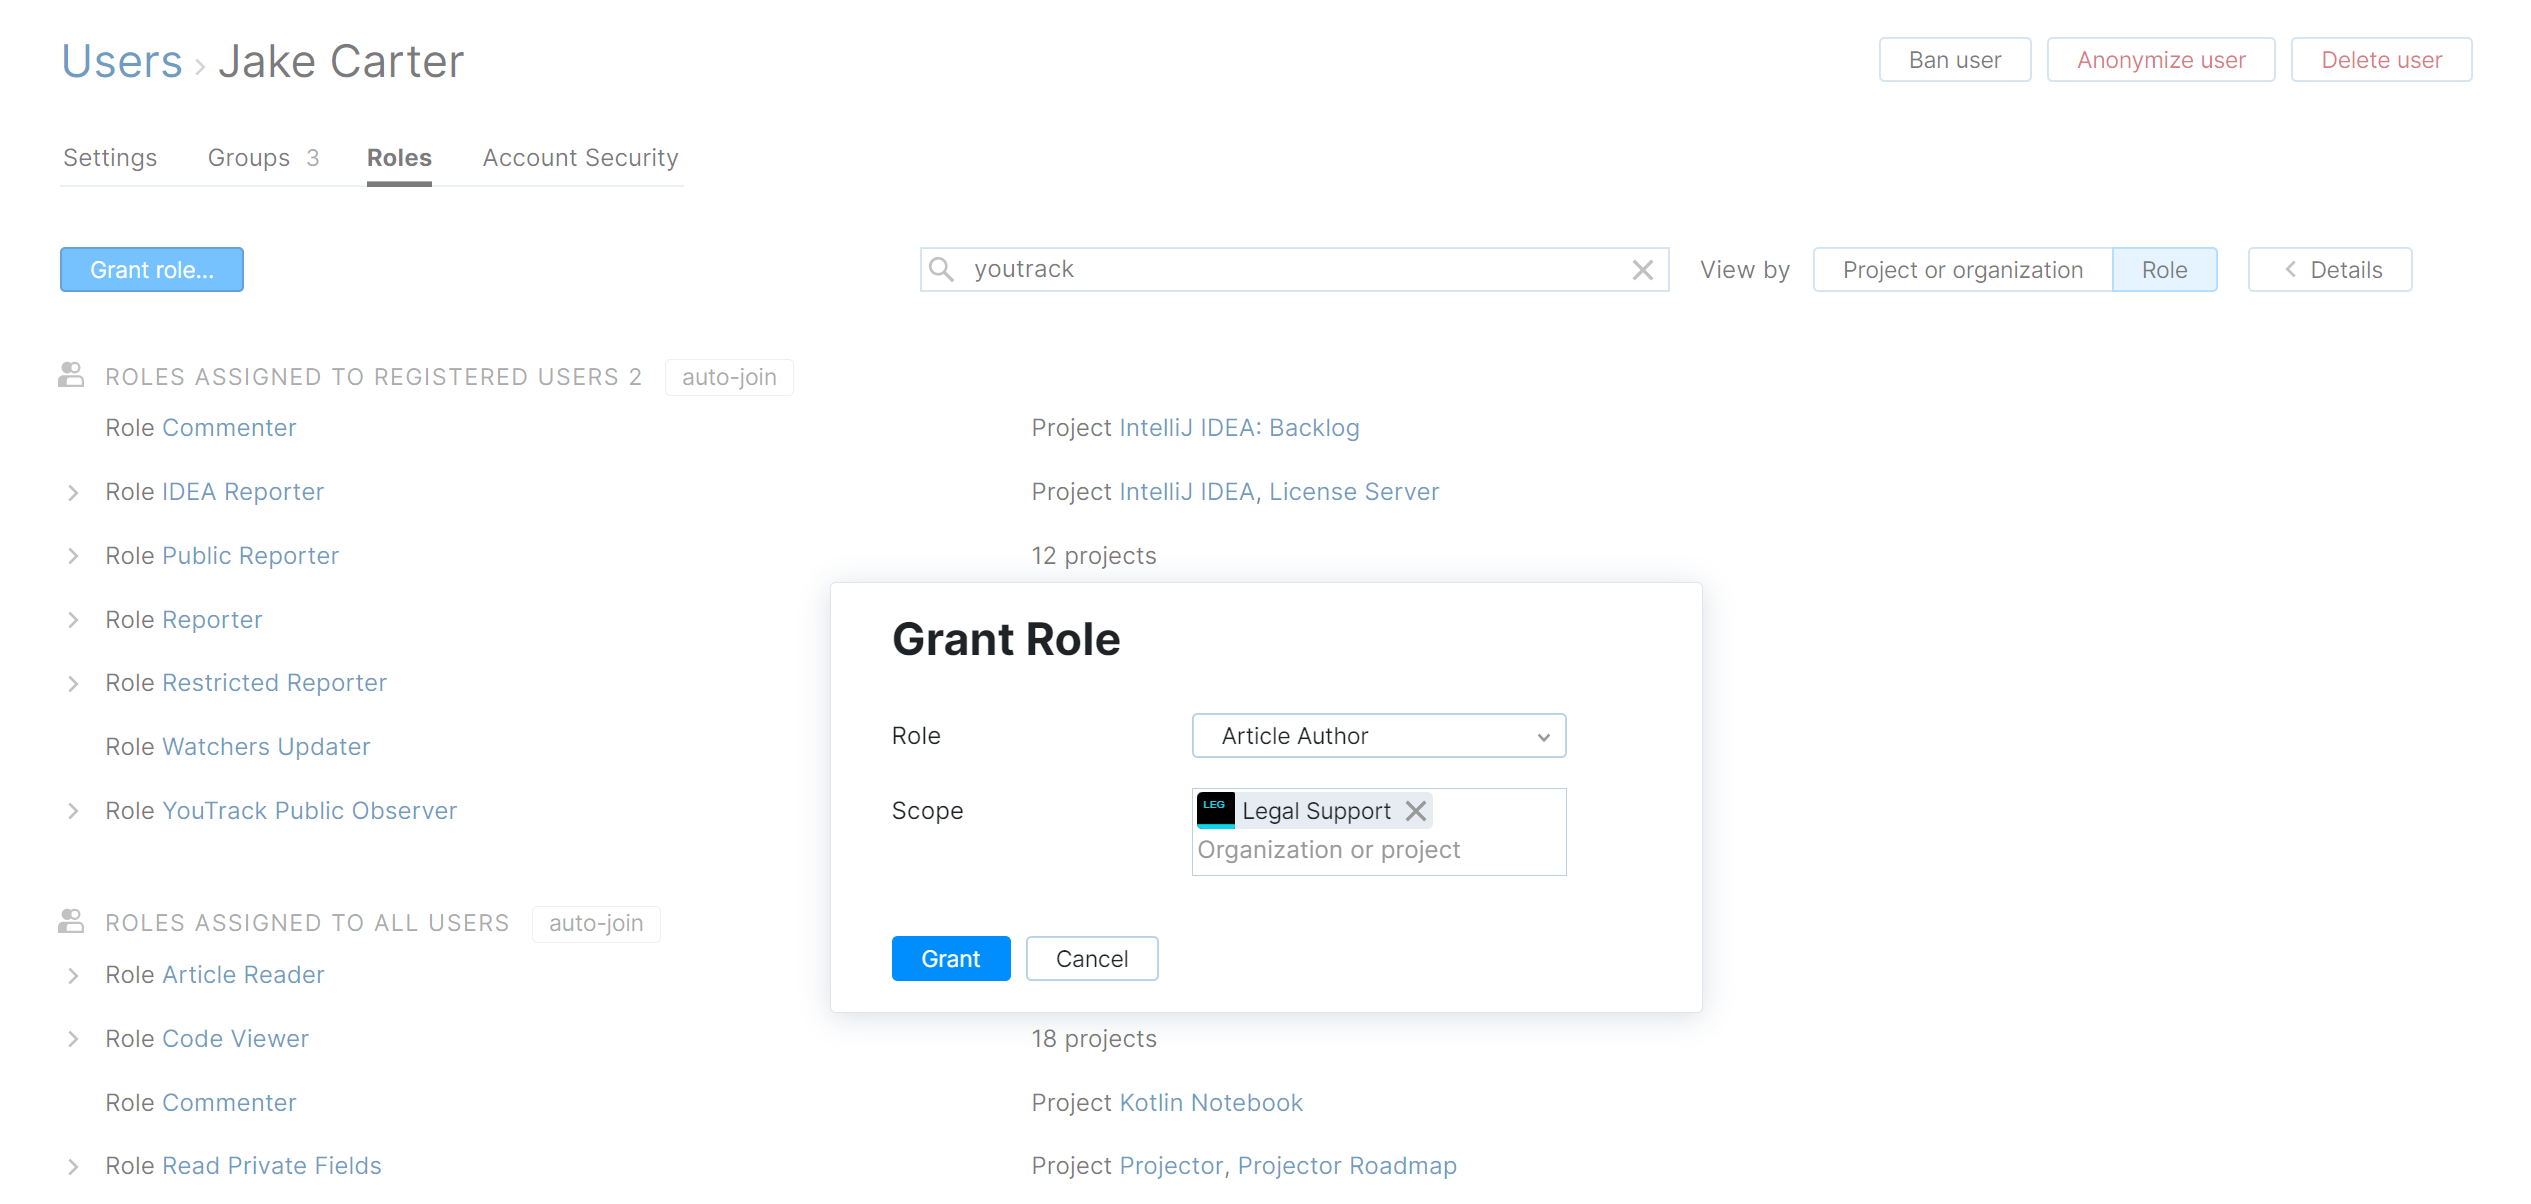The height and width of the screenshot is (1204, 2531).
Task: Click the all users group icon
Action: tap(71, 922)
